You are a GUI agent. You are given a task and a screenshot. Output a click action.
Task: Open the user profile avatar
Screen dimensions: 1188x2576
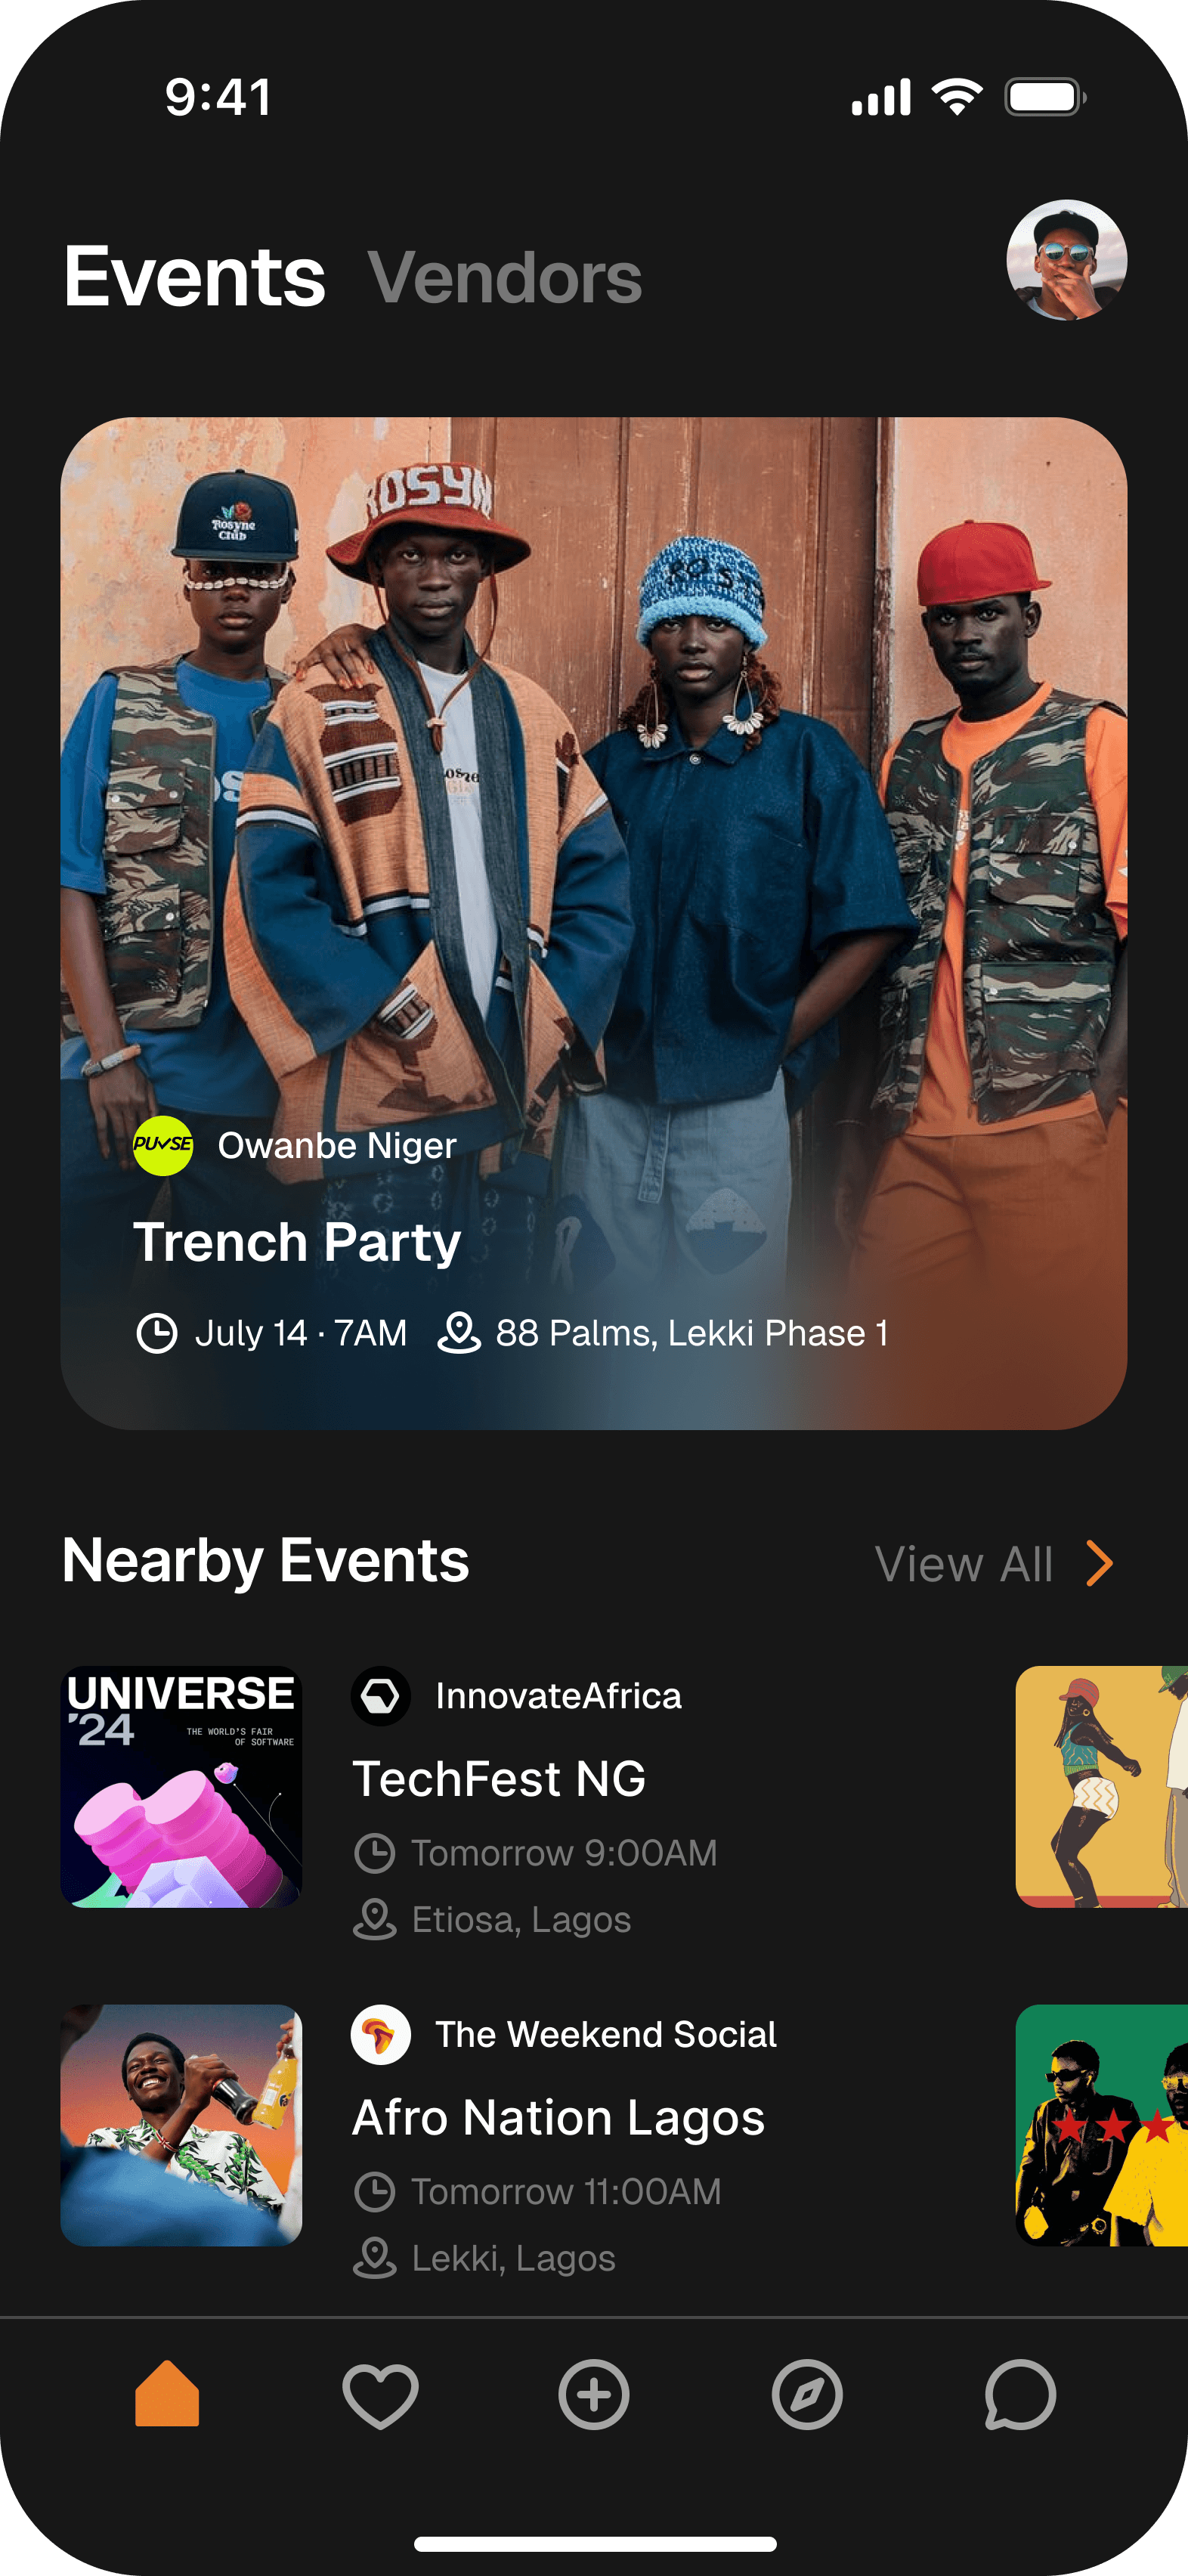coord(1067,260)
